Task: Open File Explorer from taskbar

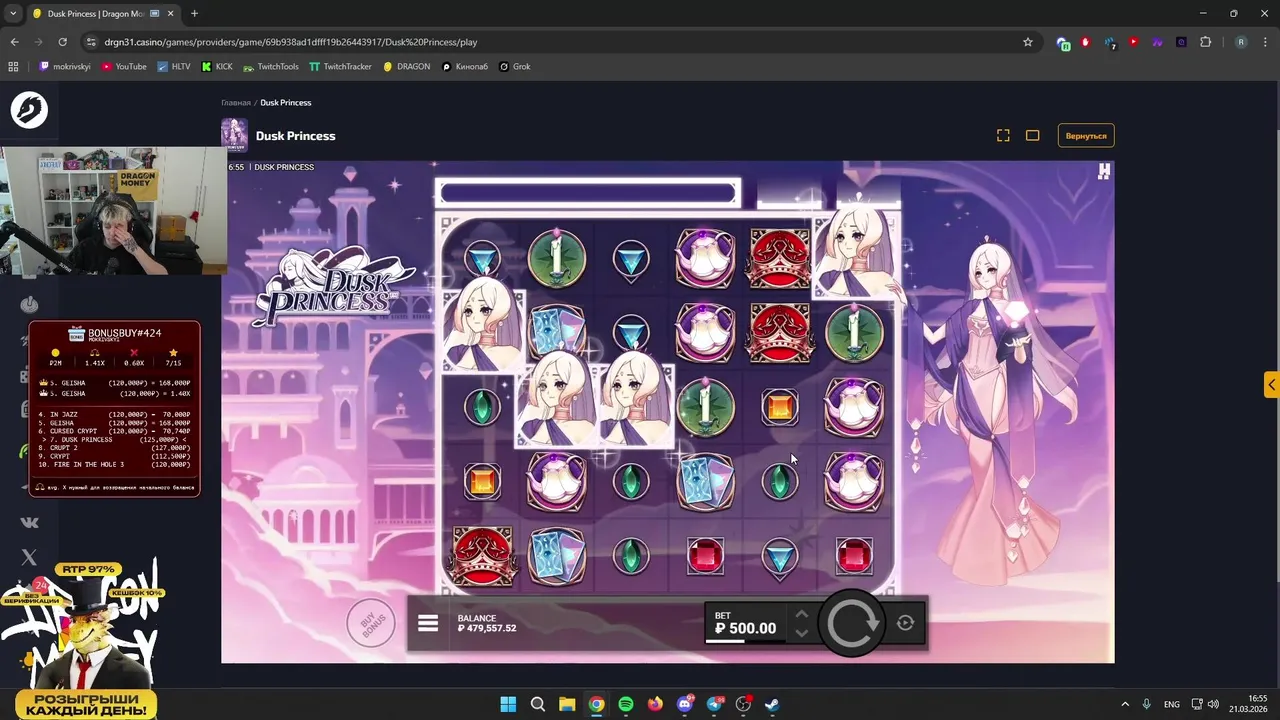Action: 567,704
